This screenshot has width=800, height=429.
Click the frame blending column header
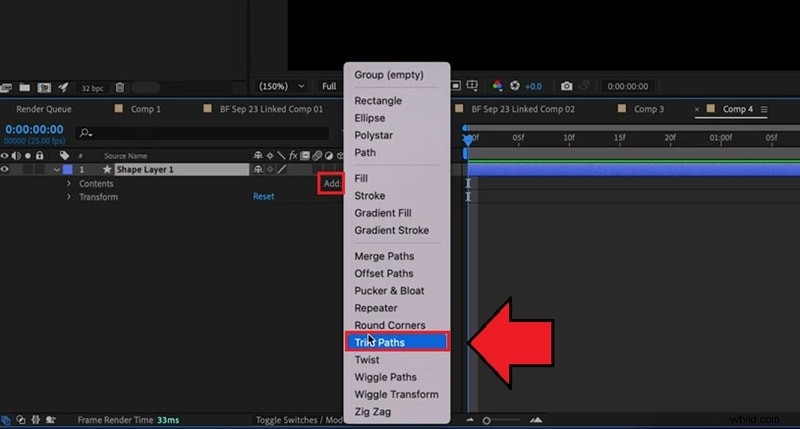[x=305, y=155]
